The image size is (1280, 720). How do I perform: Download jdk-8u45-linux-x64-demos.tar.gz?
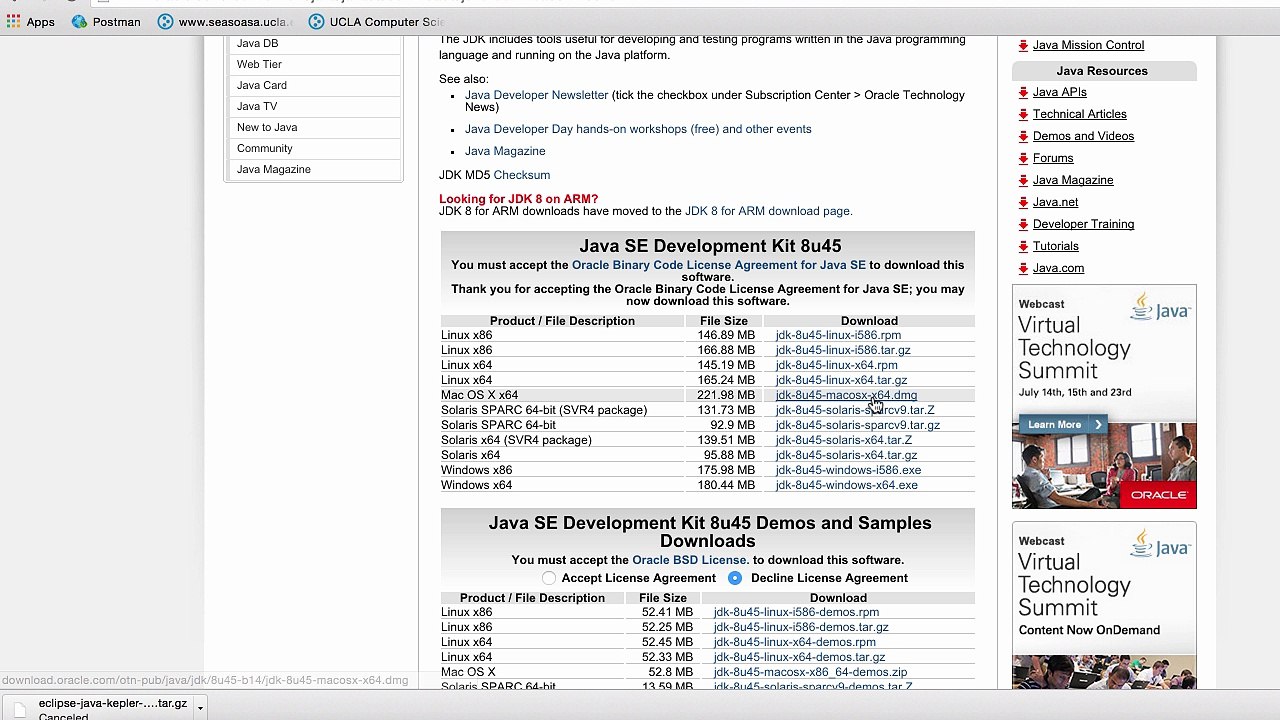(800, 657)
